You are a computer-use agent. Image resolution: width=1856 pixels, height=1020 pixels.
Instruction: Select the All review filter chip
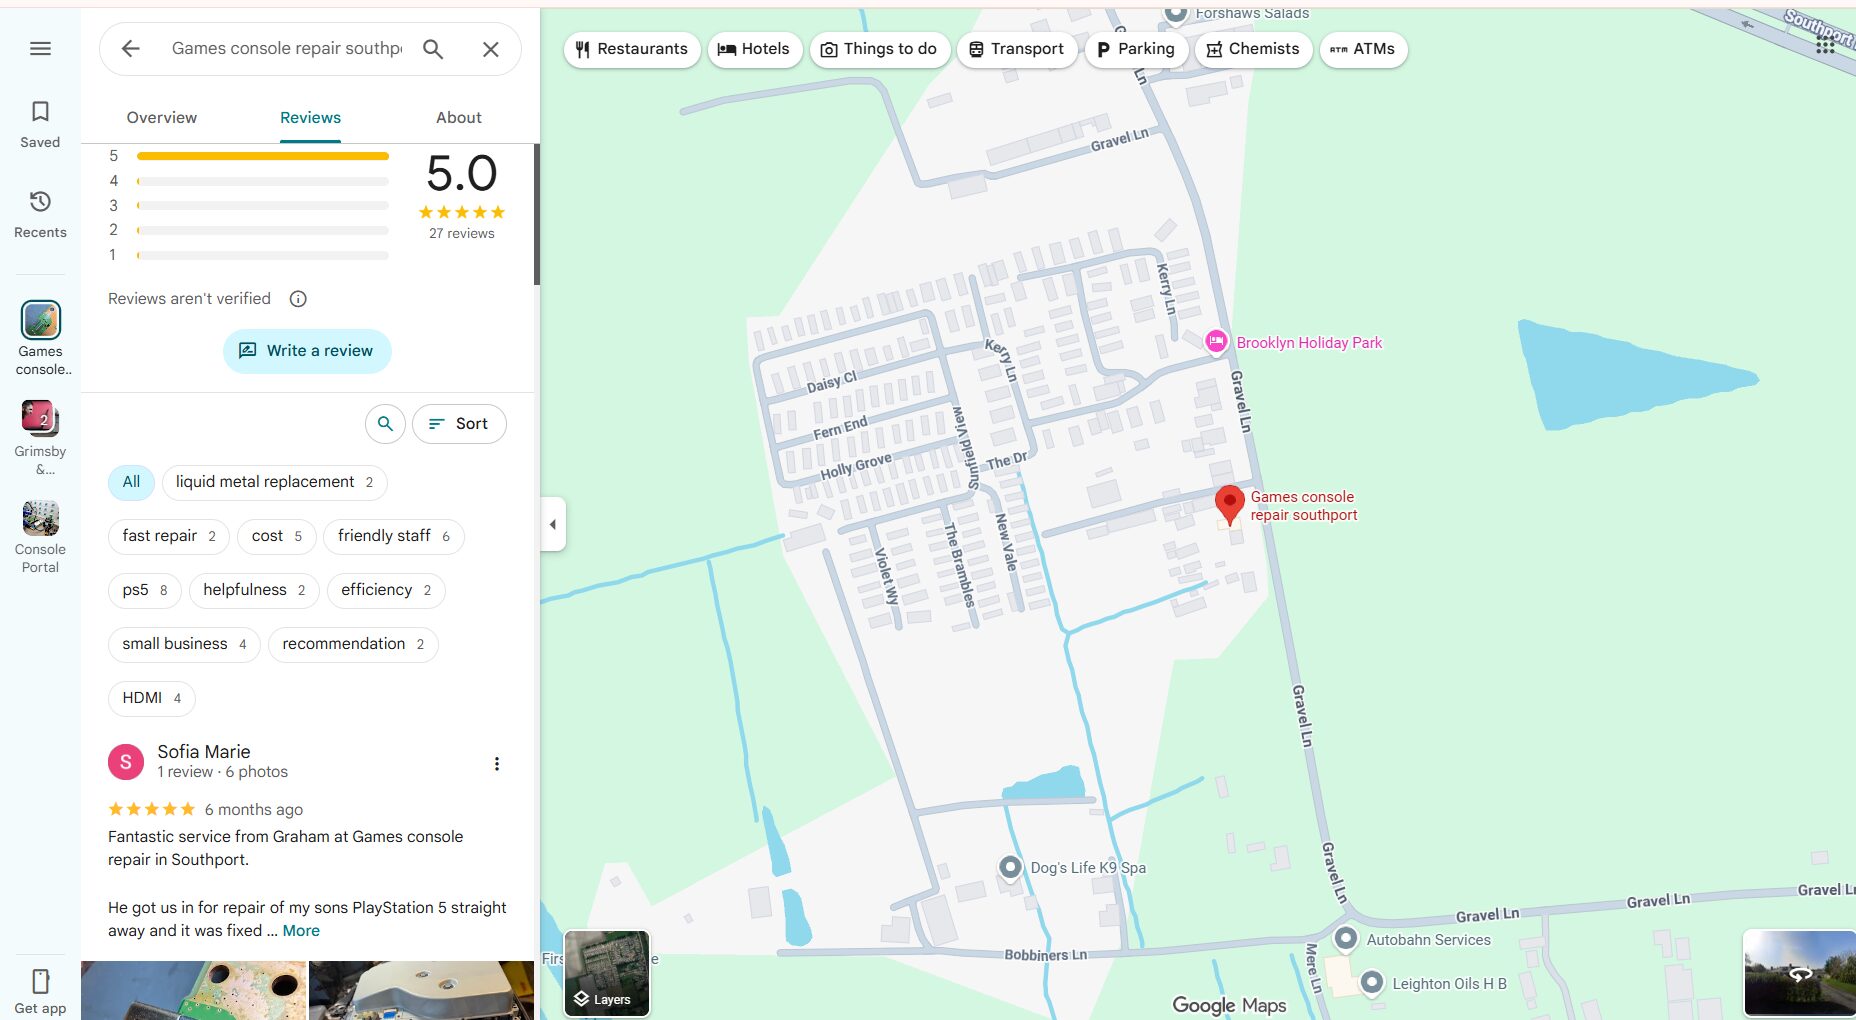point(131,482)
